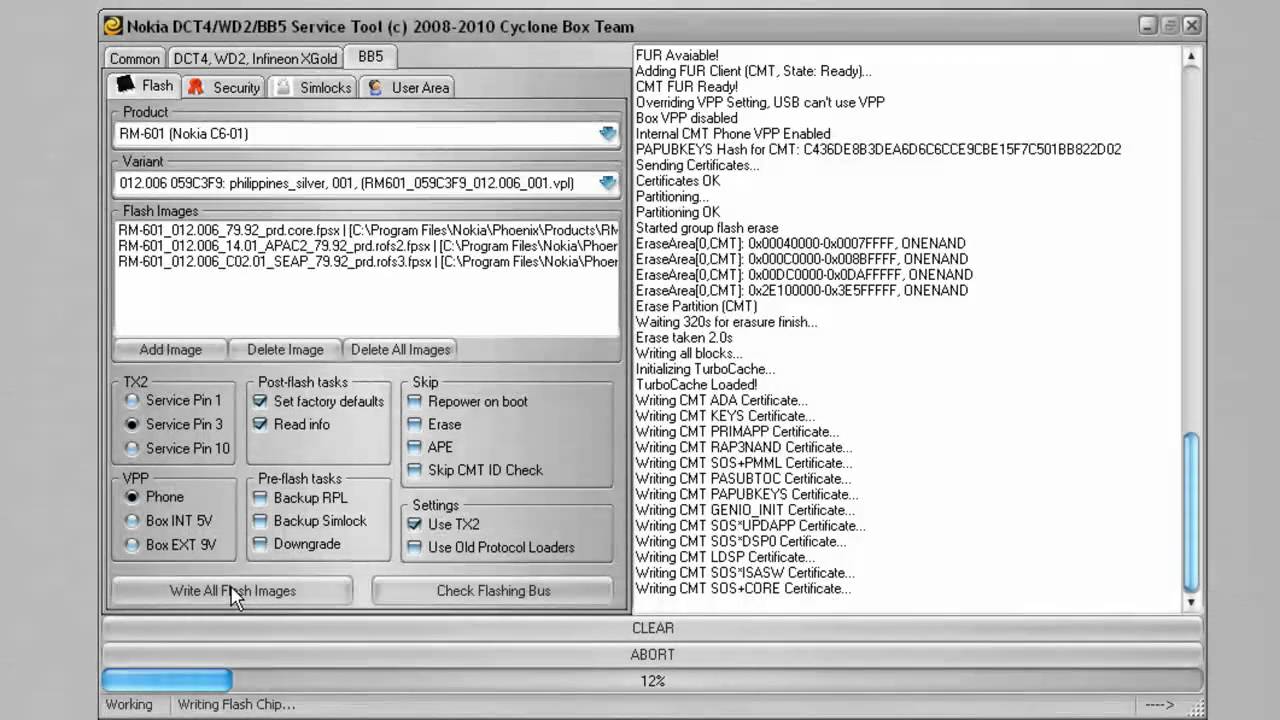1280x720 pixels.
Task: Open the Variant dropdown arrow
Action: (x=607, y=183)
